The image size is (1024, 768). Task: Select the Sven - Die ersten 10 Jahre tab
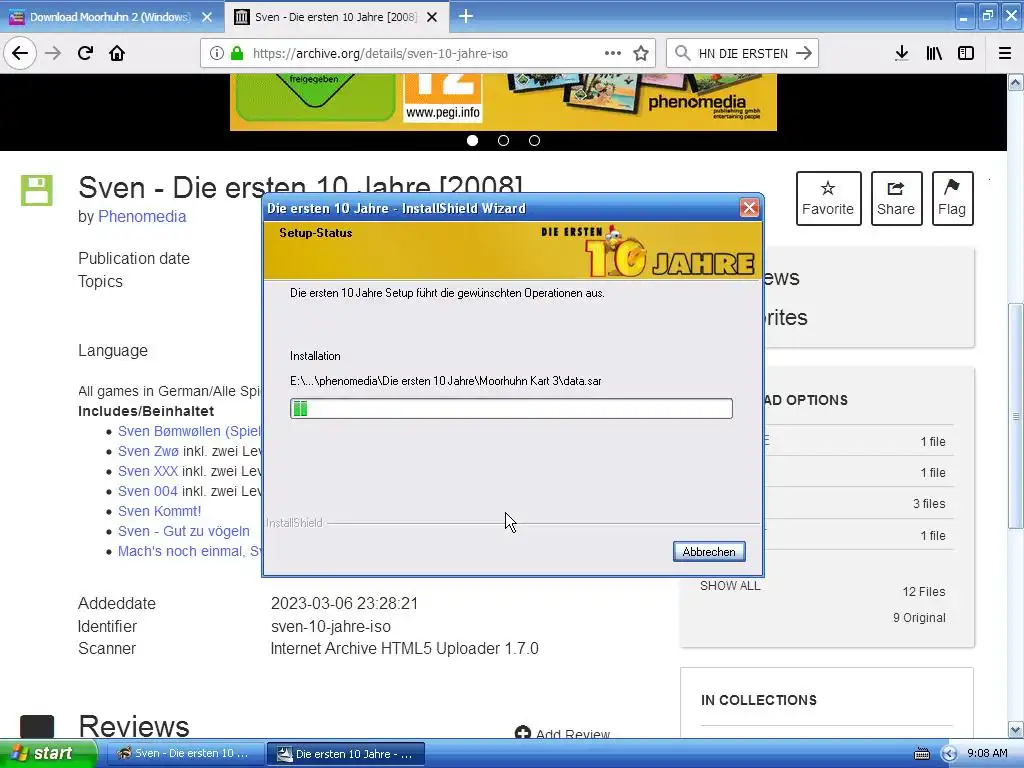(x=337, y=17)
